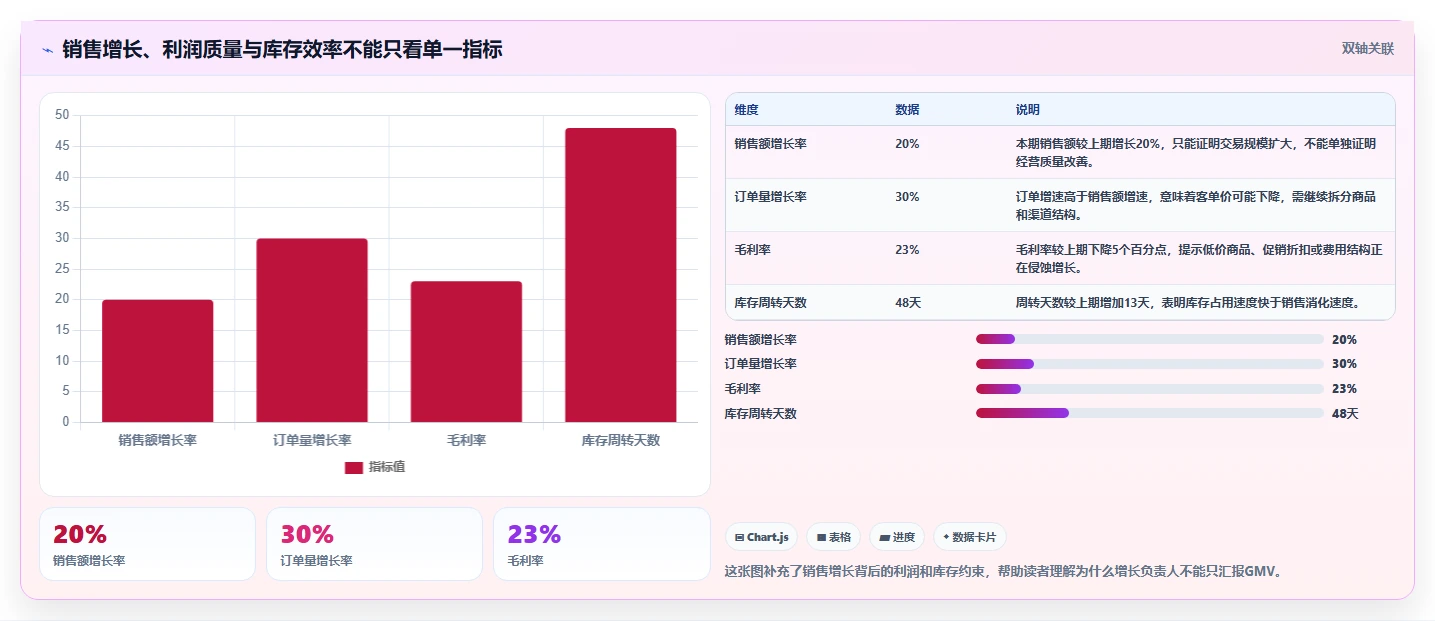Click the 库存周转天数 progress bar
The height and width of the screenshot is (621, 1435).
tap(1150, 413)
